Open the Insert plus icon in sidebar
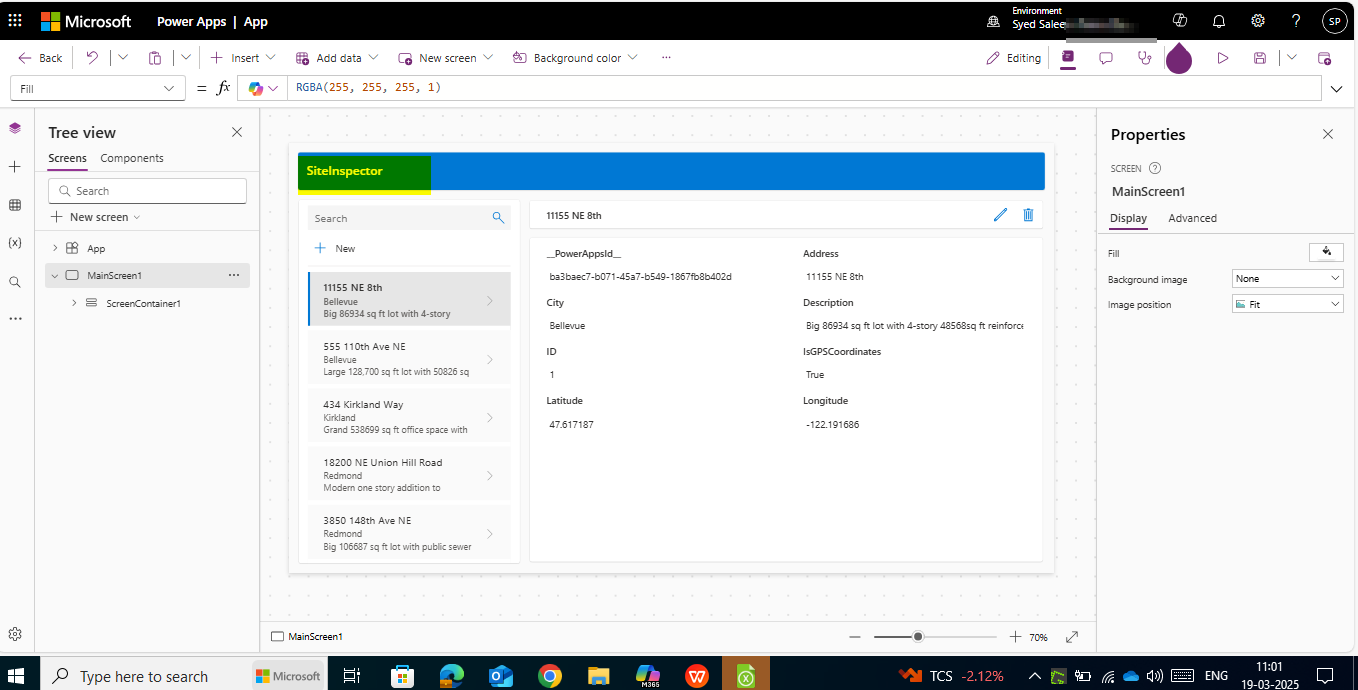 tap(15, 167)
